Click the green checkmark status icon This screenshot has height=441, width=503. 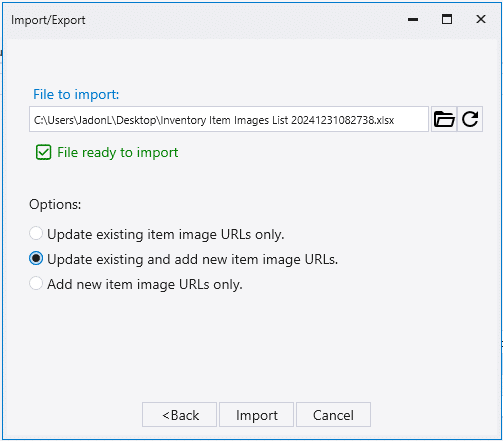[x=43, y=152]
